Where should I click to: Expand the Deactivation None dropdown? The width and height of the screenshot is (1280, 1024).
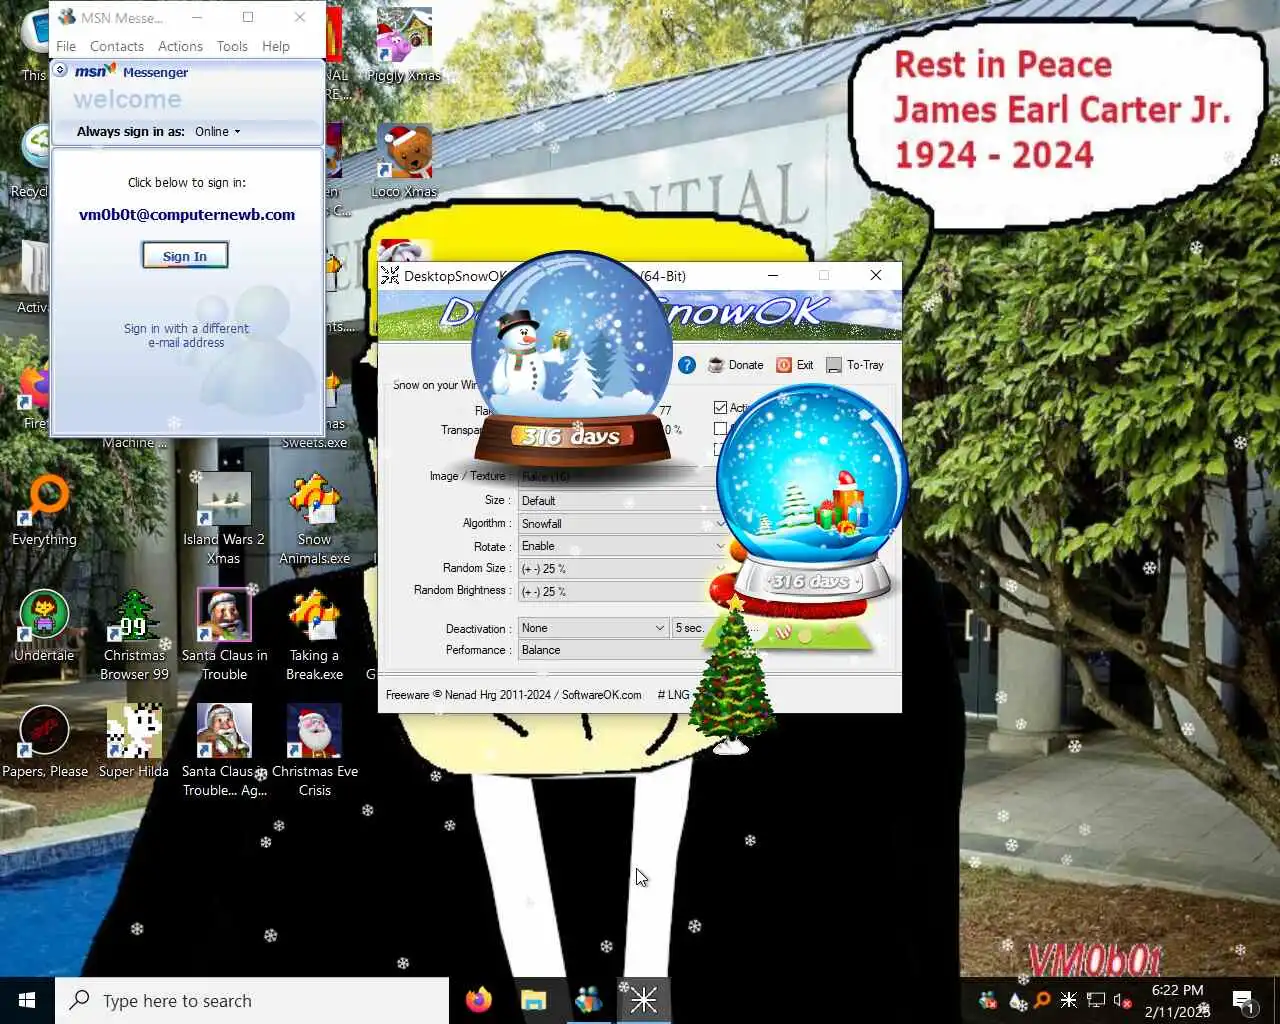click(x=593, y=628)
